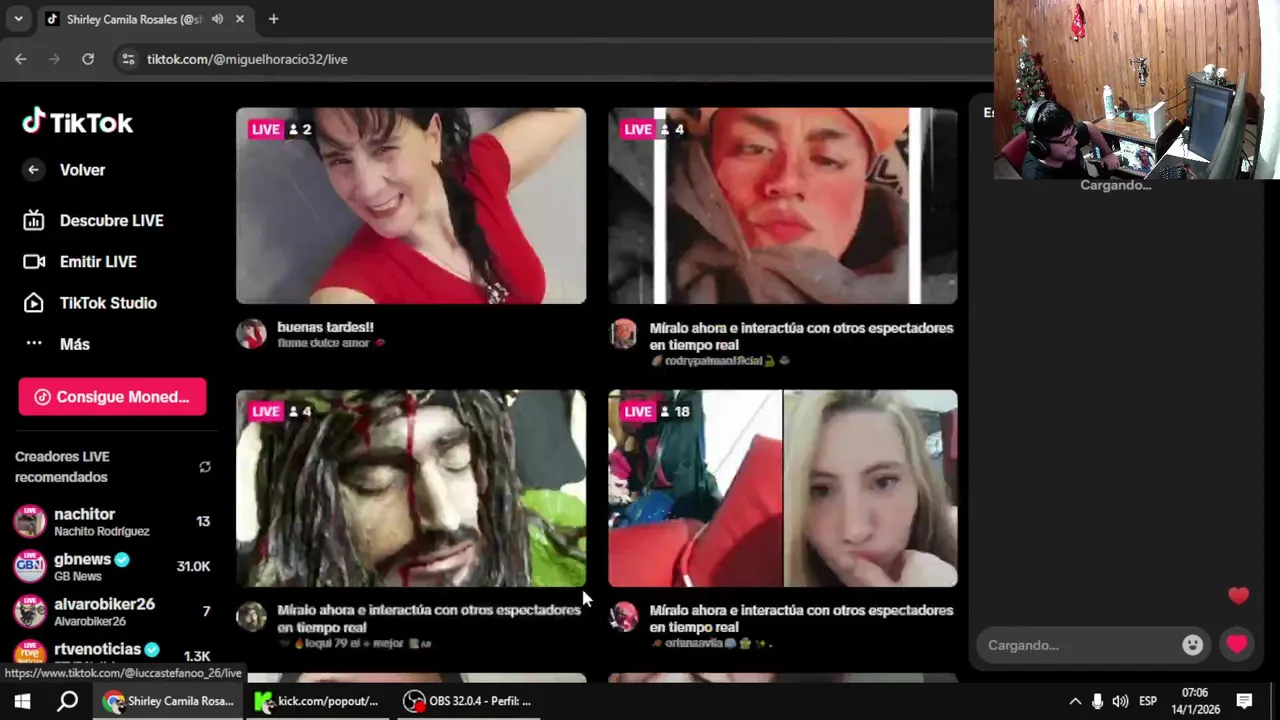Open rtvenoticias LIVE avatar
Viewport: 1280px width, 720px height.
click(29, 653)
